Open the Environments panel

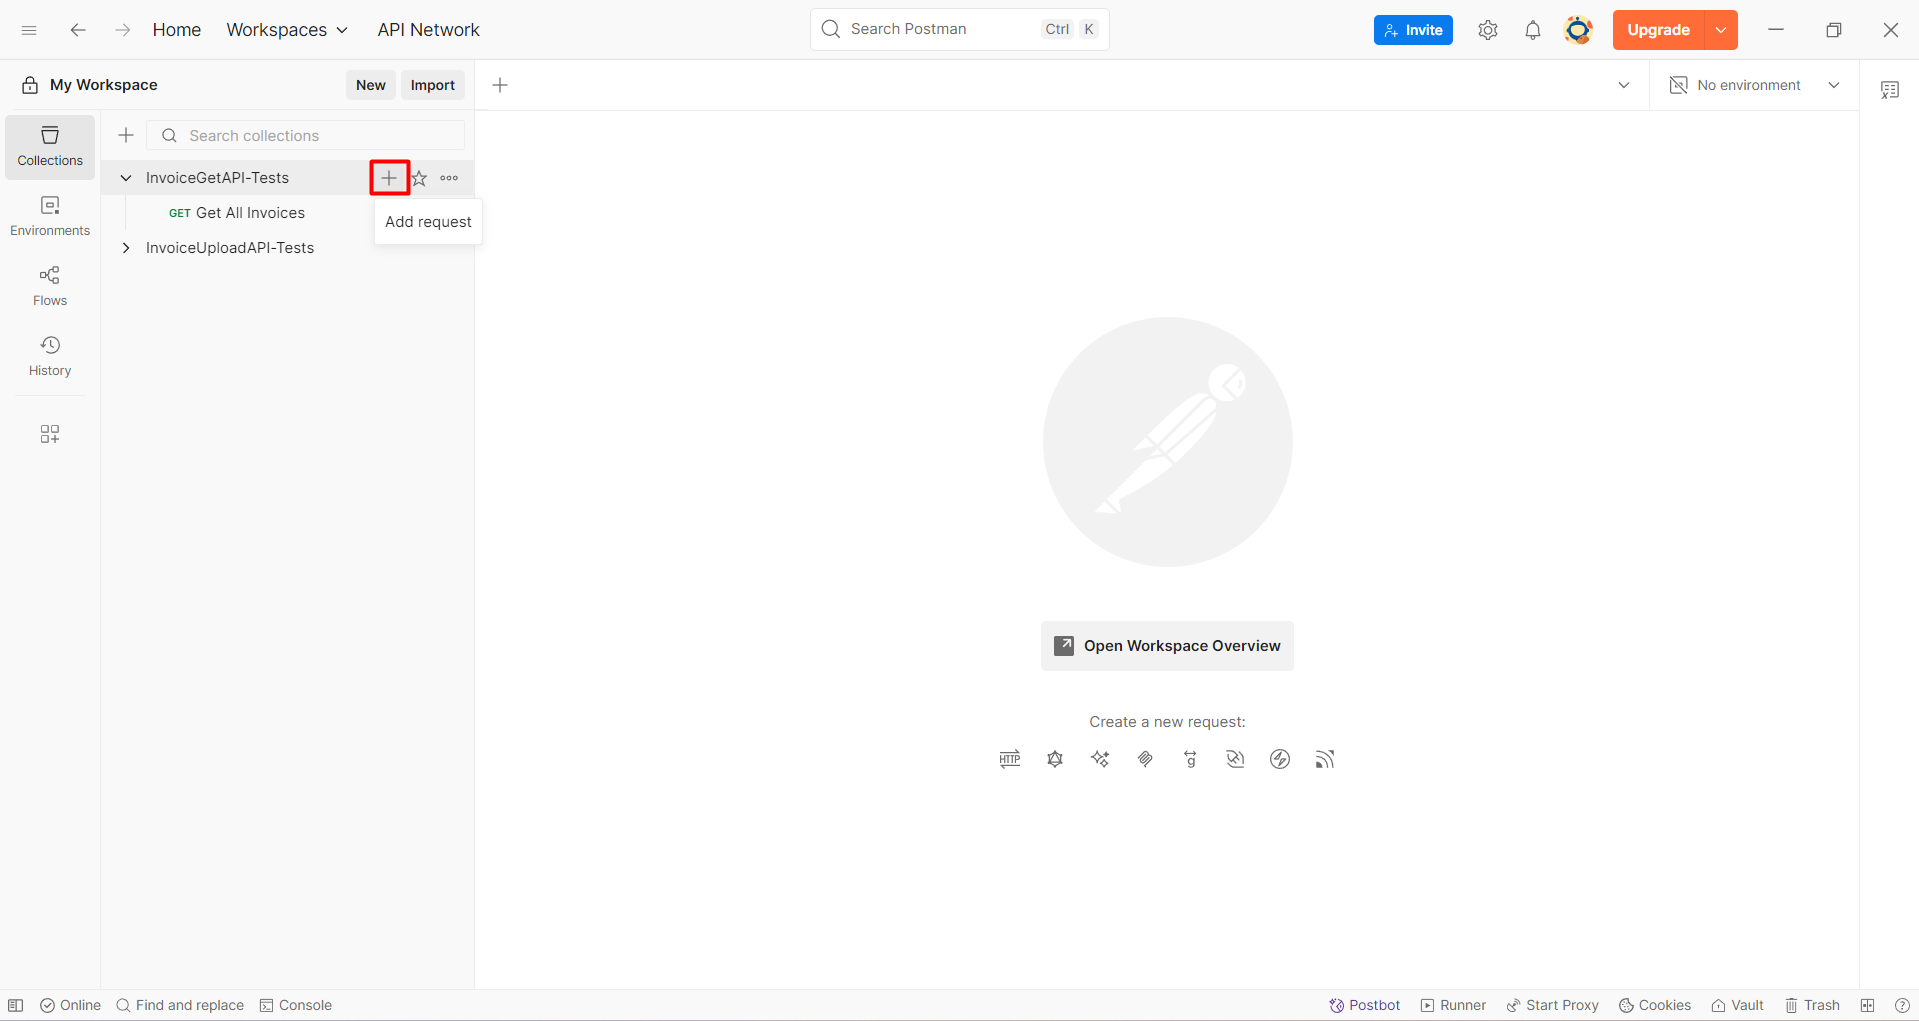(48, 215)
